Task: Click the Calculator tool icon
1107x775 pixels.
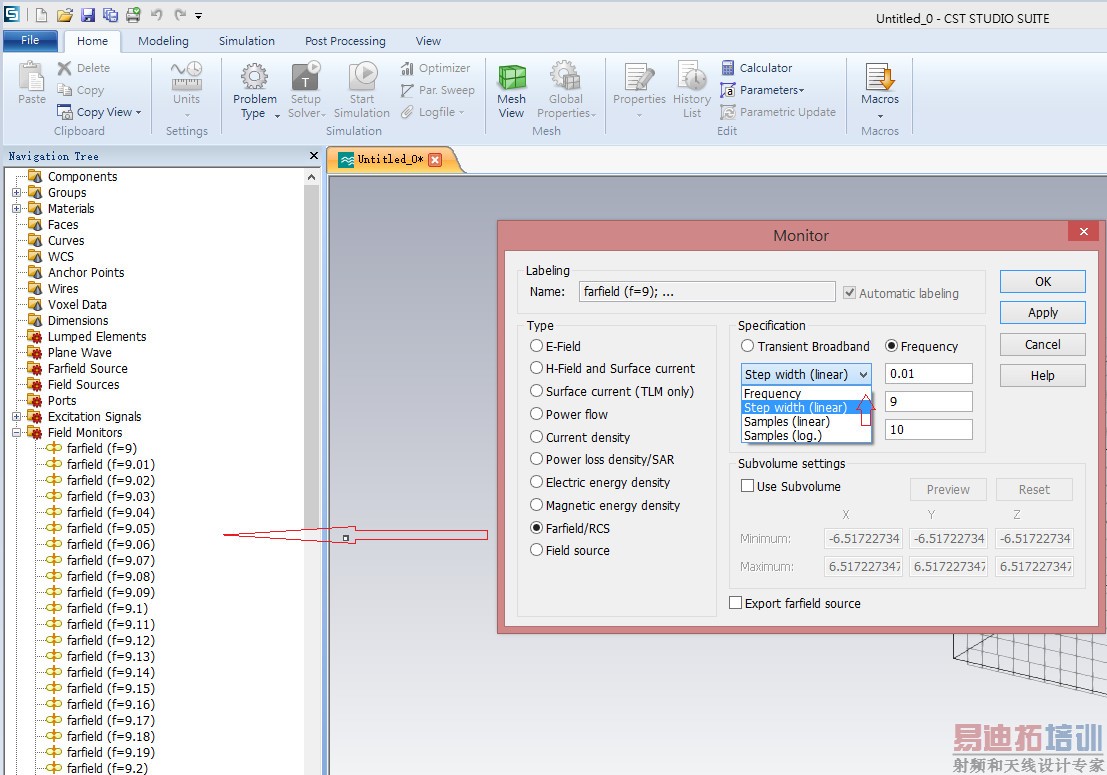Action: [x=728, y=68]
